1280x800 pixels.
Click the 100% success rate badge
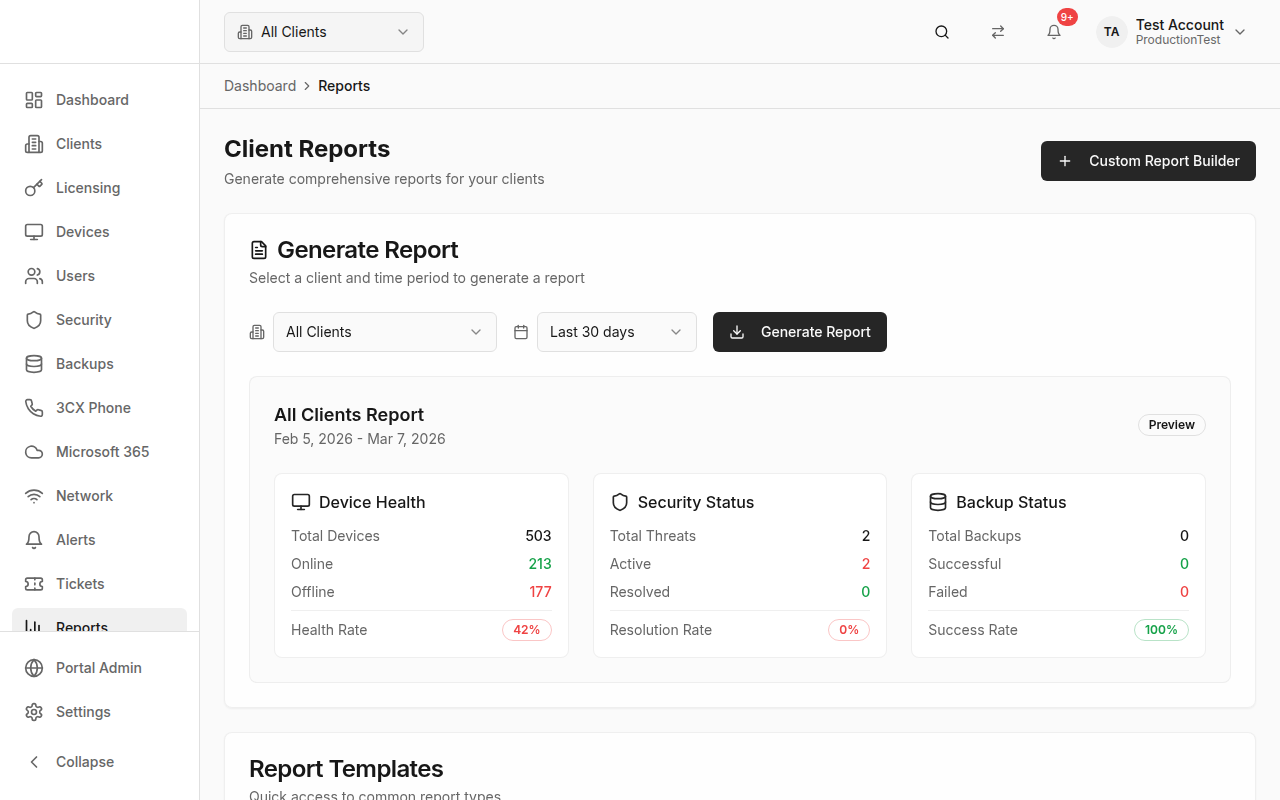click(x=1161, y=630)
